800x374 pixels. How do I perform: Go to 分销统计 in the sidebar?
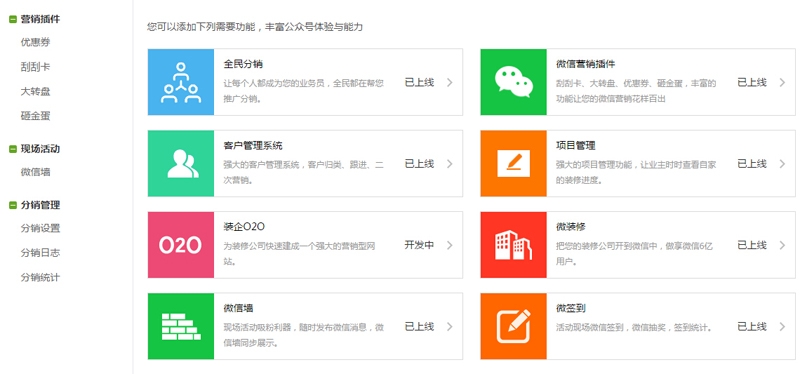(x=40, y=278)
